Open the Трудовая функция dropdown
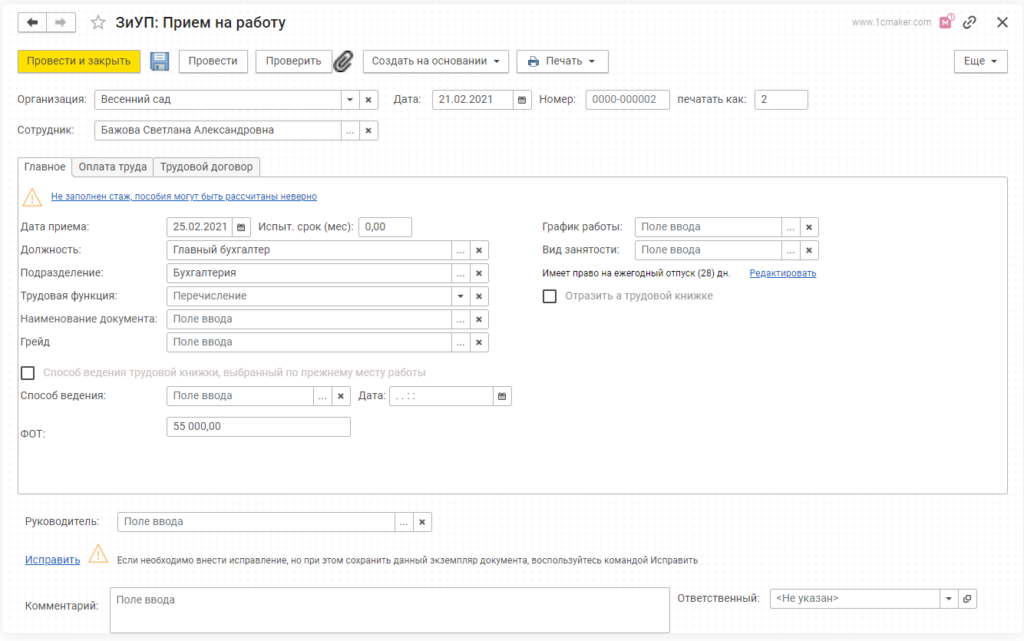The image size is (1024, 641). (460, 296)
